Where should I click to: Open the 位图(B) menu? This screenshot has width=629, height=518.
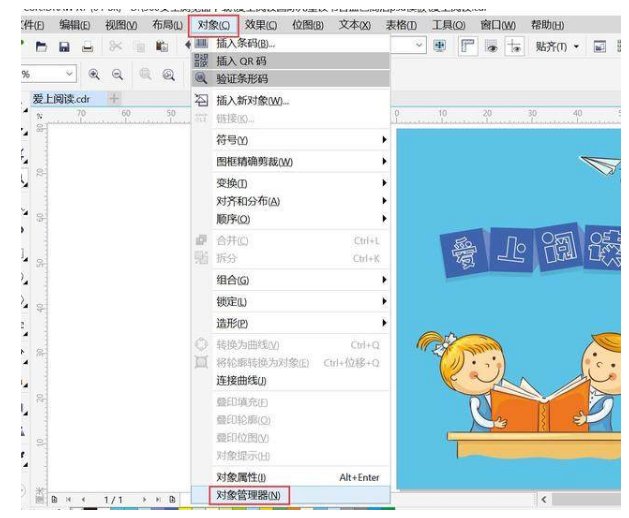tap(308, 25)
